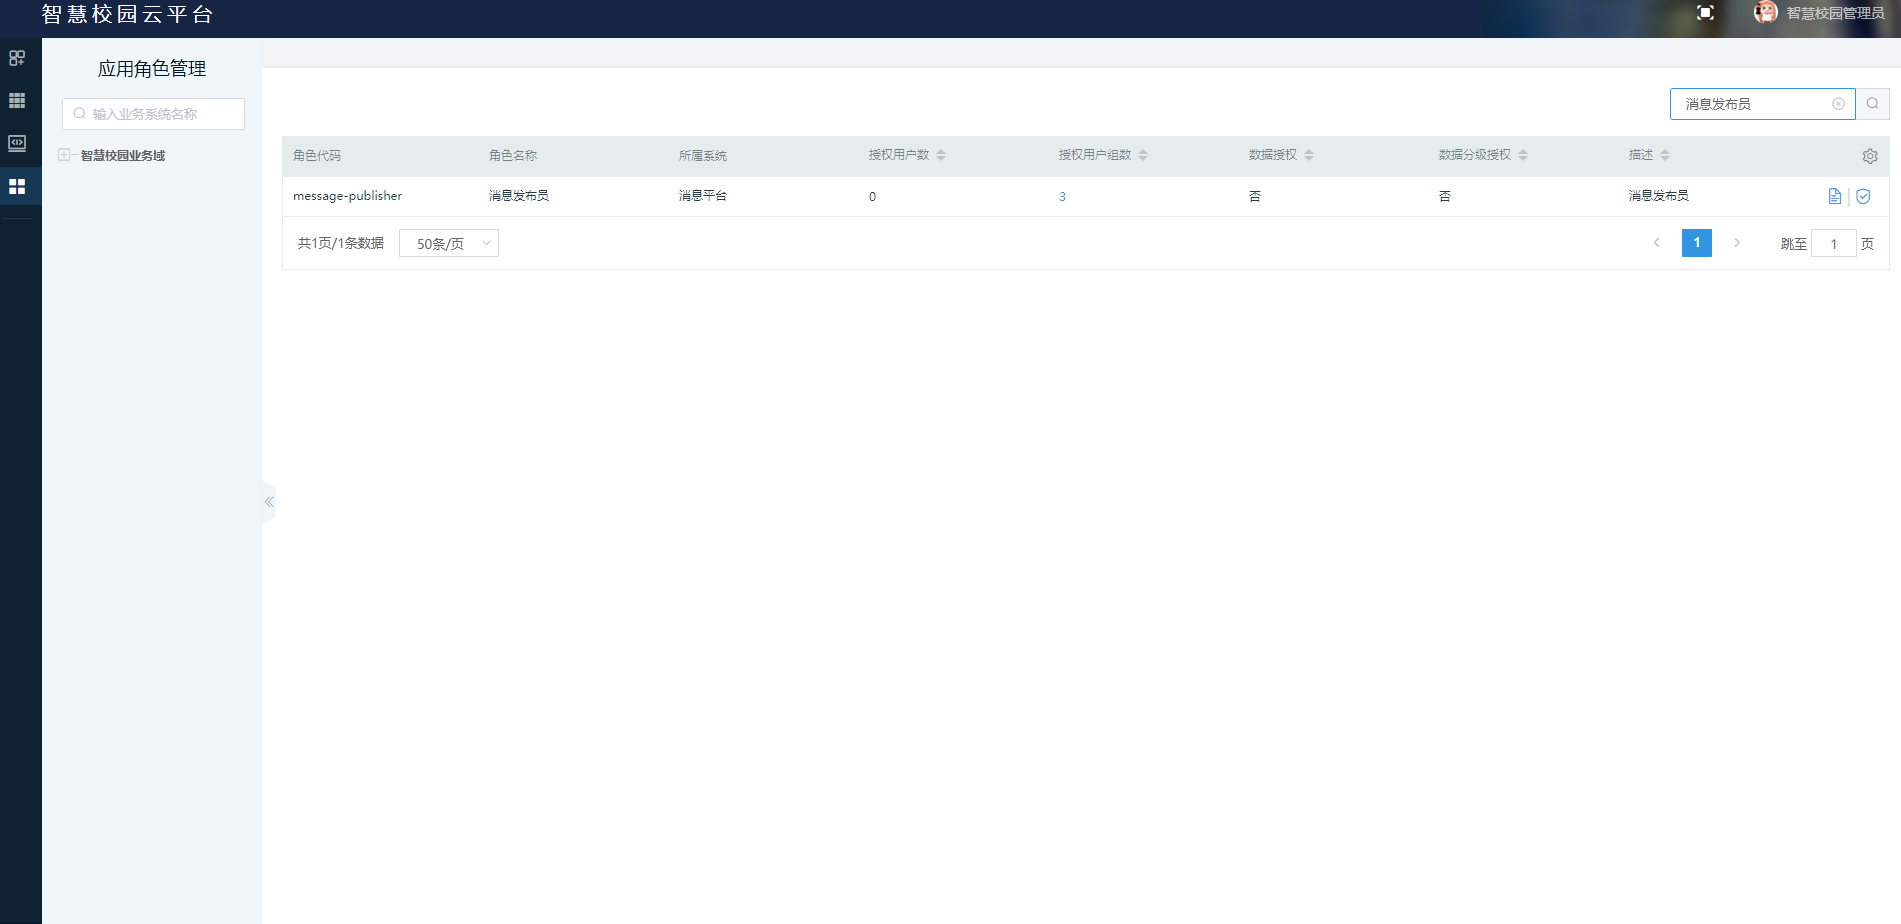
Task: Open table column settings gear
Action: (x=1870, y=156)
